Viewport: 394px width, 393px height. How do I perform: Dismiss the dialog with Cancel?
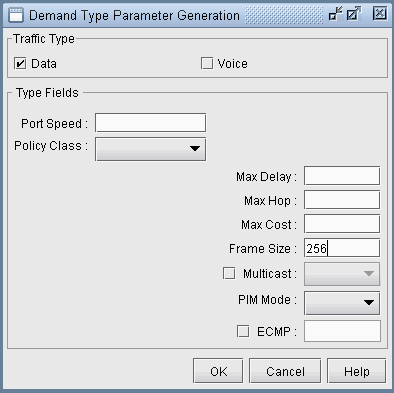point(285,371)
